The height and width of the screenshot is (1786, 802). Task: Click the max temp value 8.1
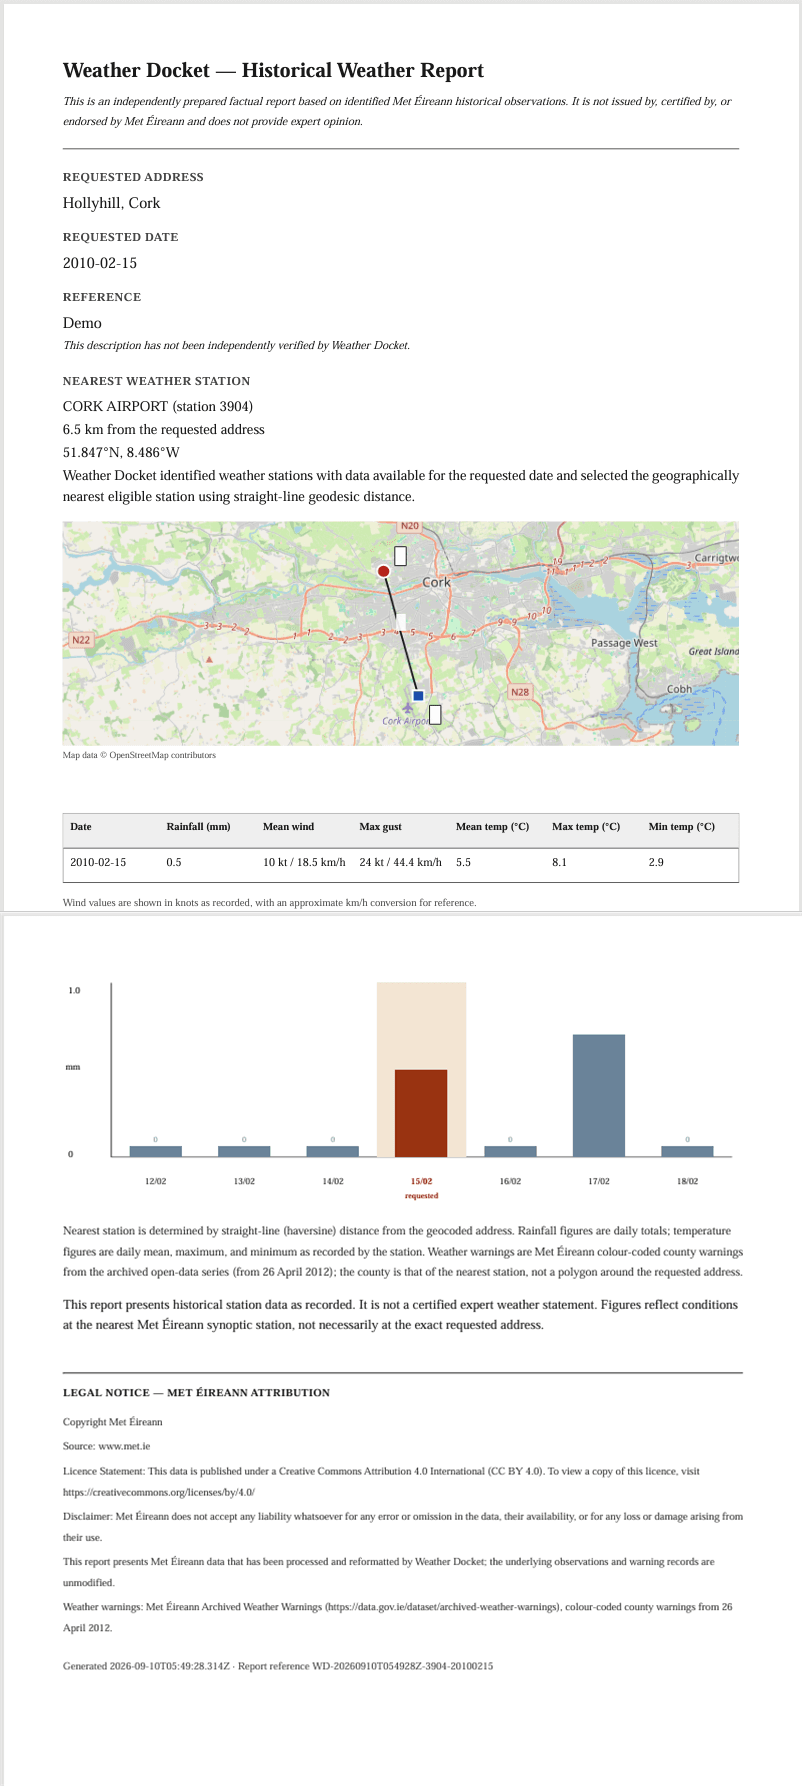coord(559,862)
